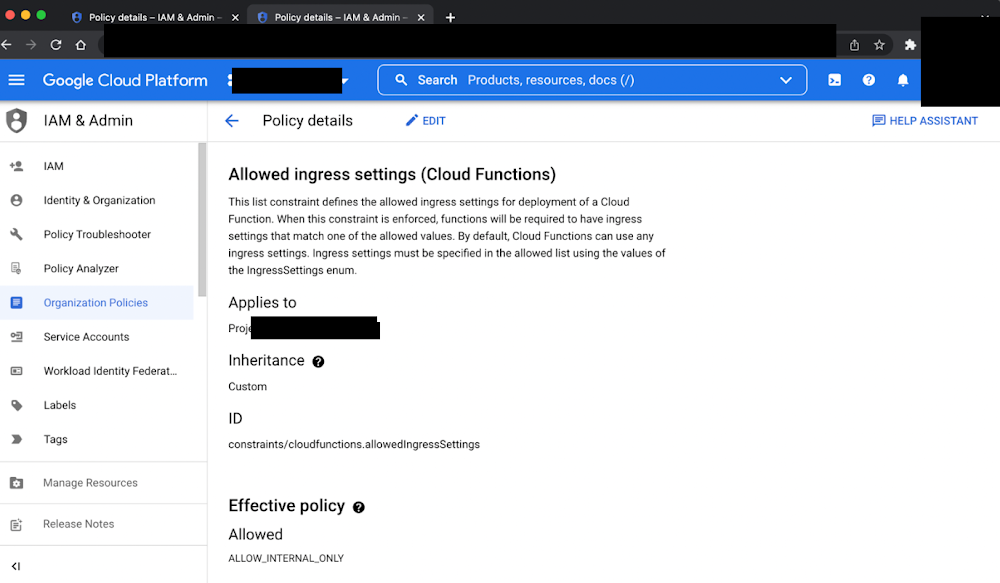Open Service Accounts
The image size is (1000, 583).
(97, 337)
